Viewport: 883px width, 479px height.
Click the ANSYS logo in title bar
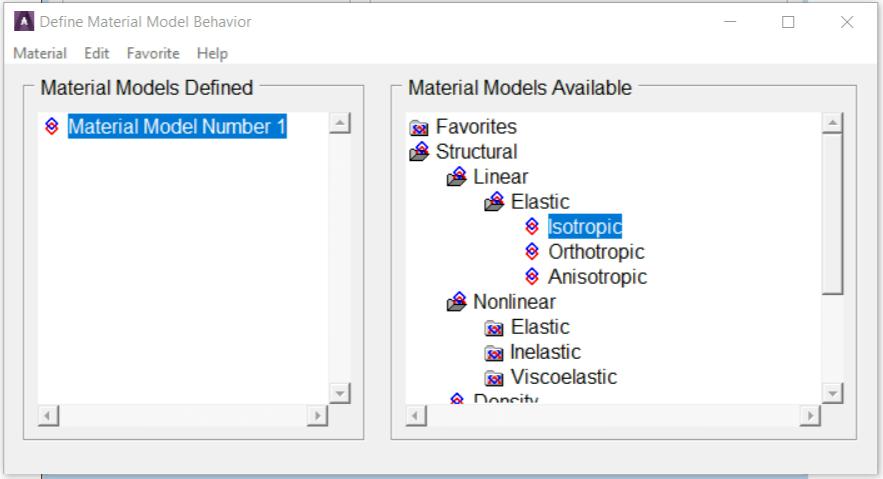22,22
